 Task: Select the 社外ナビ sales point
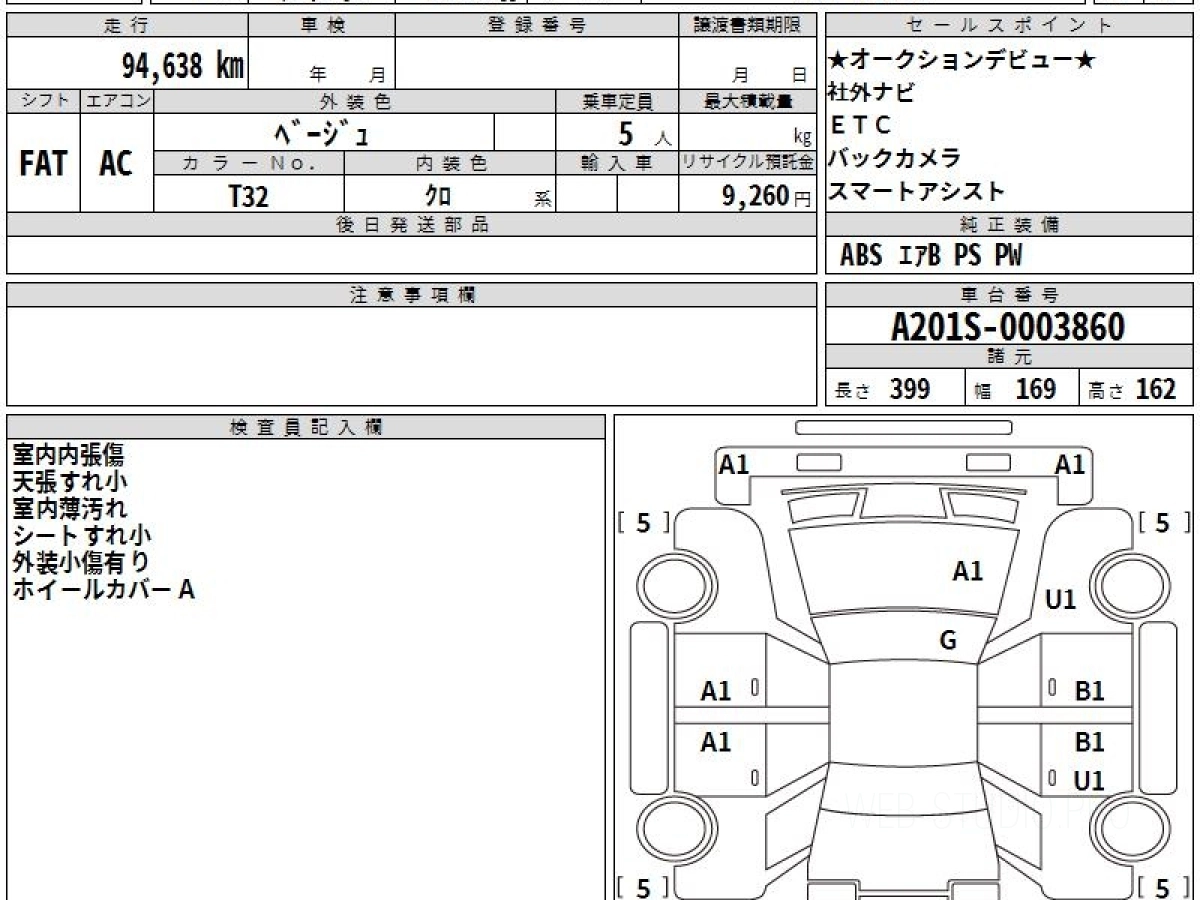871,93
